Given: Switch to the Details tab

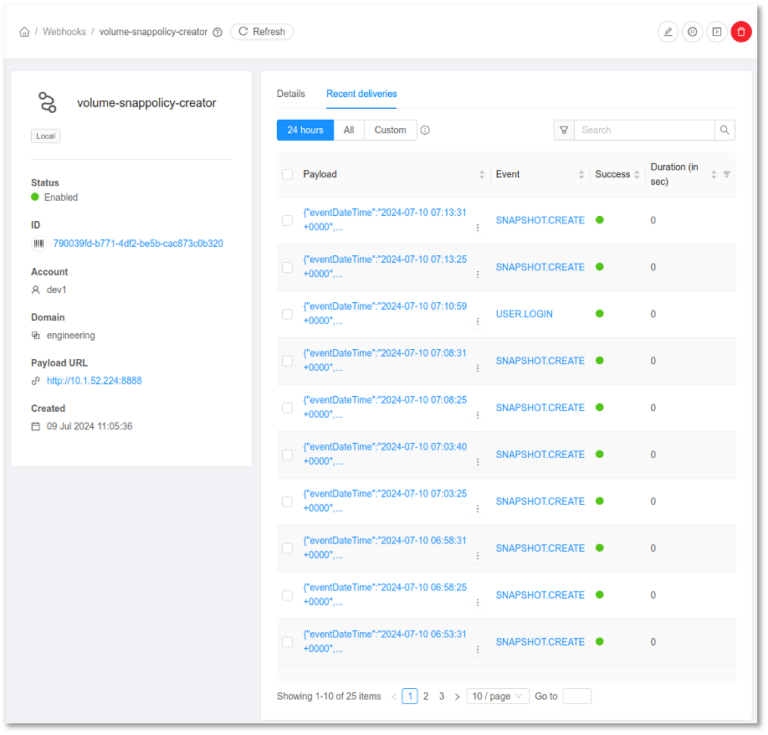Looking at the screenshot, I should (x=291, y=94).
